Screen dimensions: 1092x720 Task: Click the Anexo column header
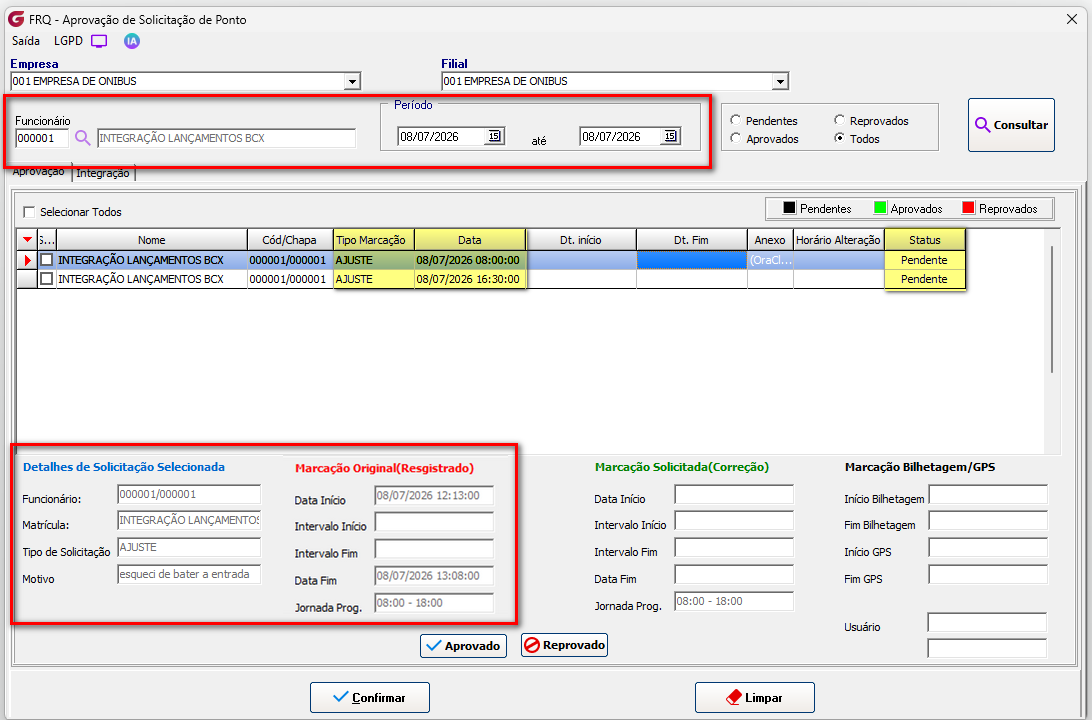[770, 240]
